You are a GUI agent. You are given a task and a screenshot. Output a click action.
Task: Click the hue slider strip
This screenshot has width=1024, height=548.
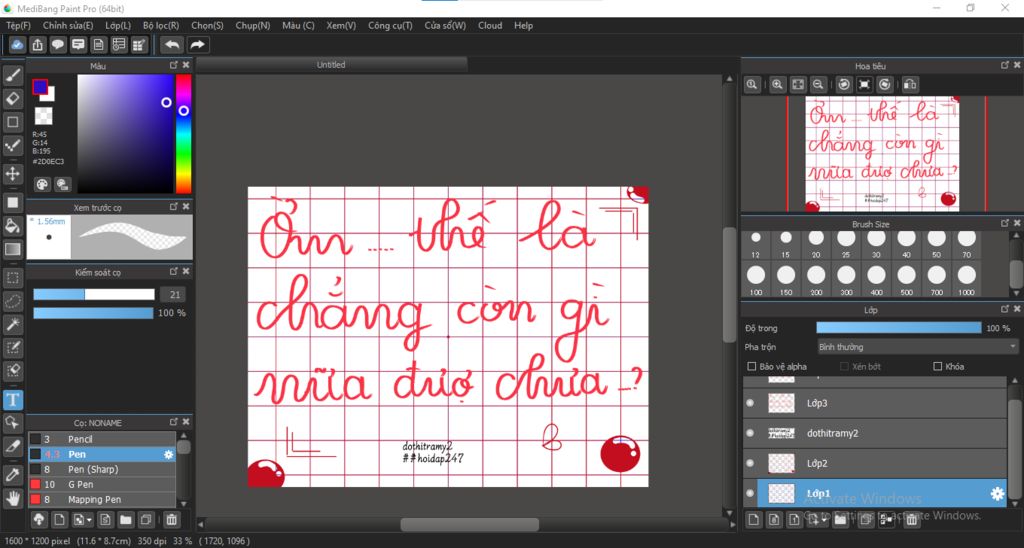184,134
